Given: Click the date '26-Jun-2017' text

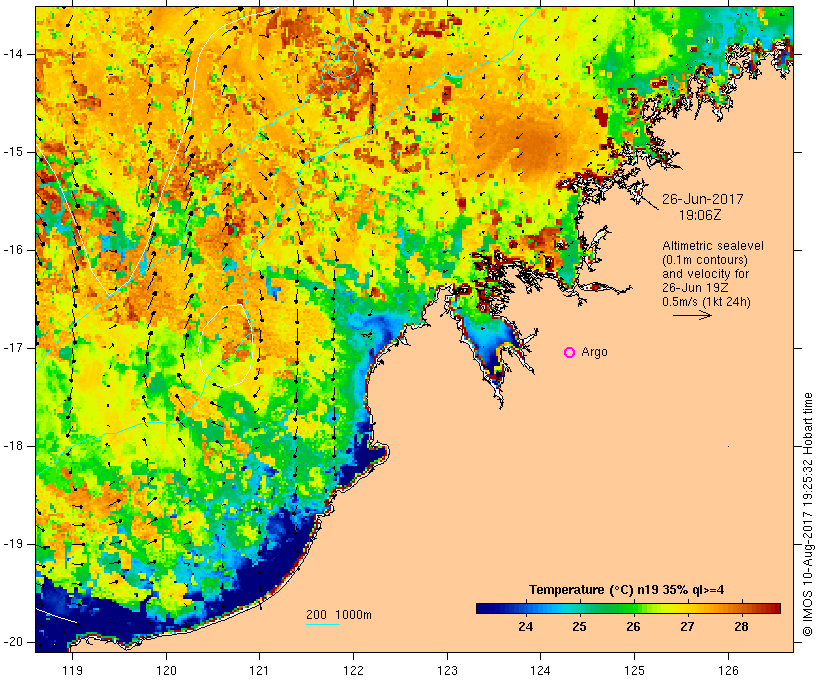Looking at the screenshot, I should (702, 199).
